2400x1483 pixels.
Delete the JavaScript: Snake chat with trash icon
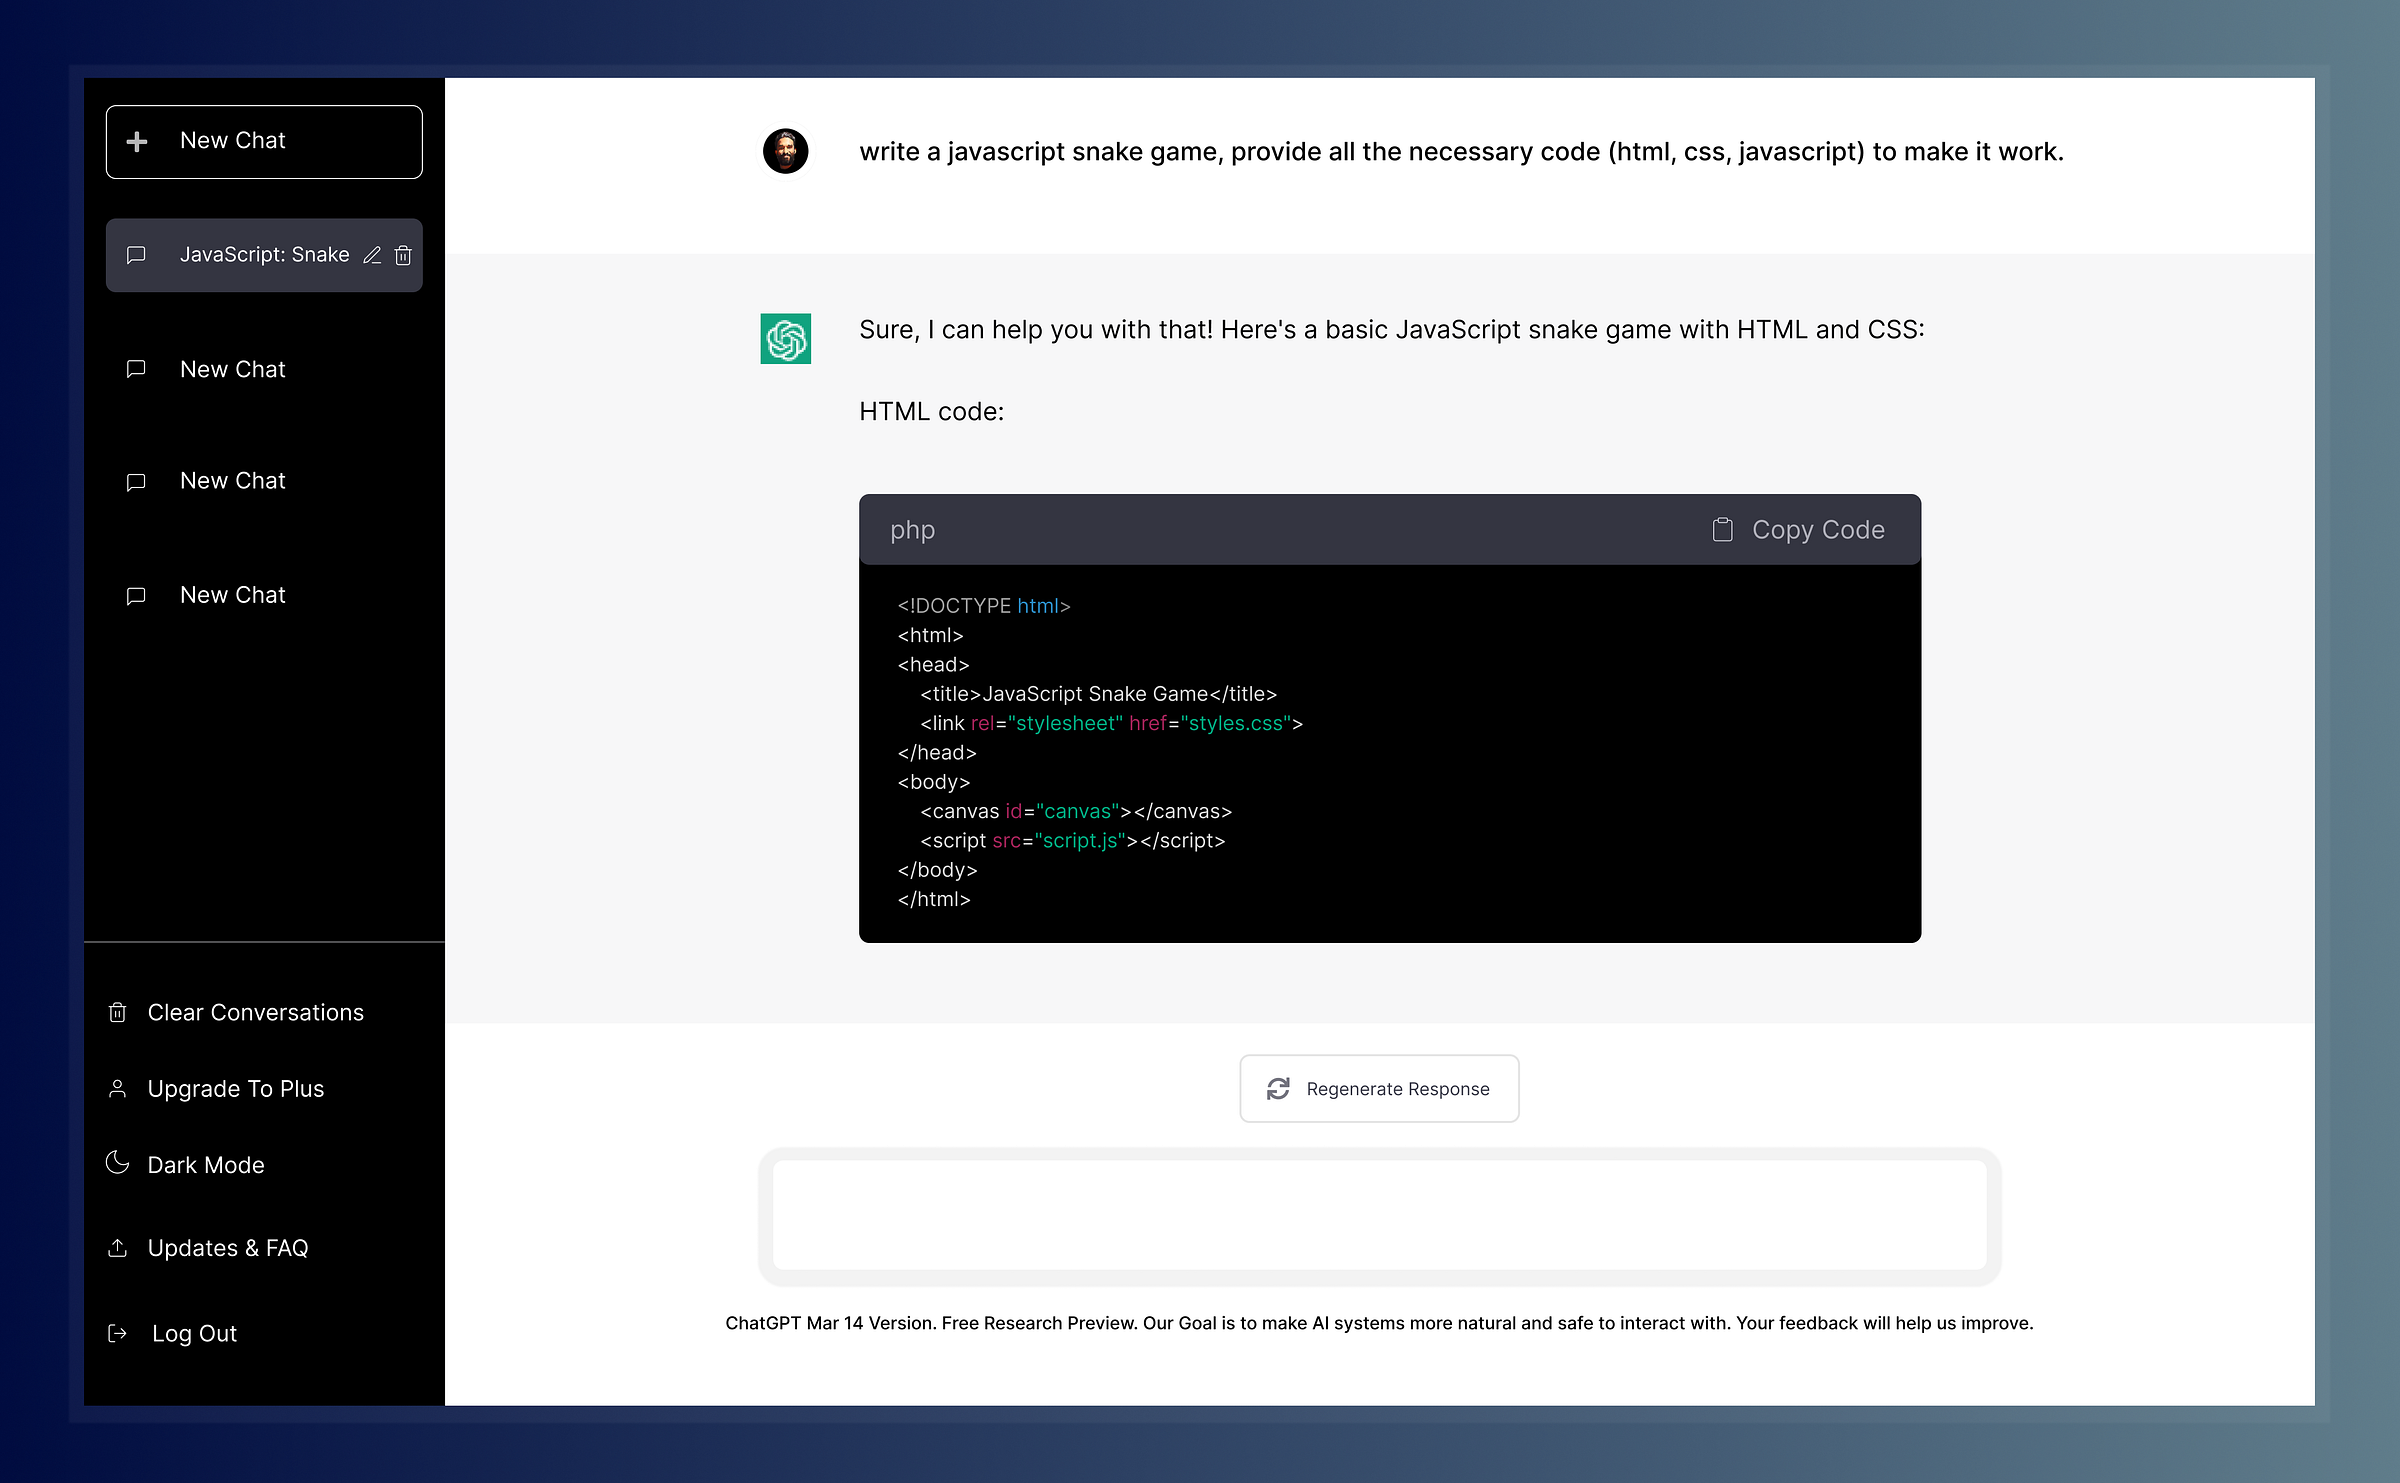(403, 255)
